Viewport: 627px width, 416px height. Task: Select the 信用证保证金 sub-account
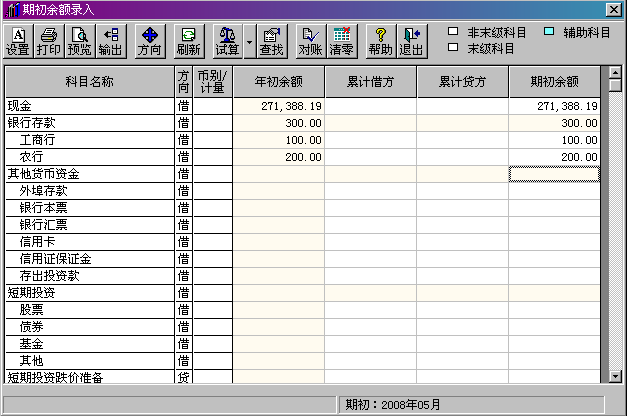[90, 259]
